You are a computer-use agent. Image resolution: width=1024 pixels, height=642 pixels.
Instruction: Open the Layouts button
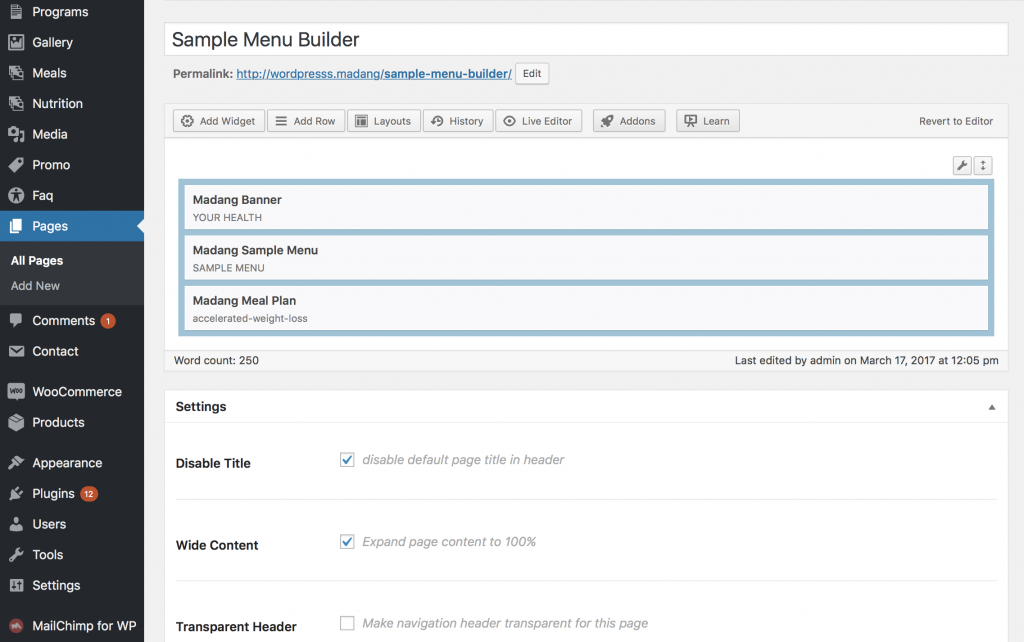point(384,121)
